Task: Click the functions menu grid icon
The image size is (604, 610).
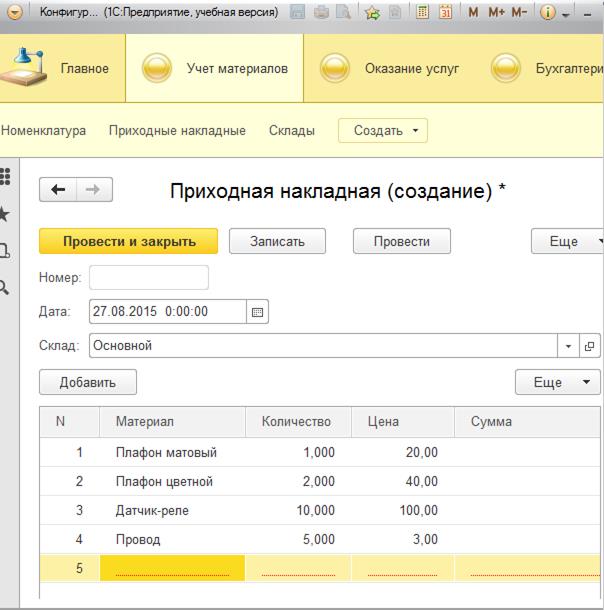Action: tap(5, 177)
